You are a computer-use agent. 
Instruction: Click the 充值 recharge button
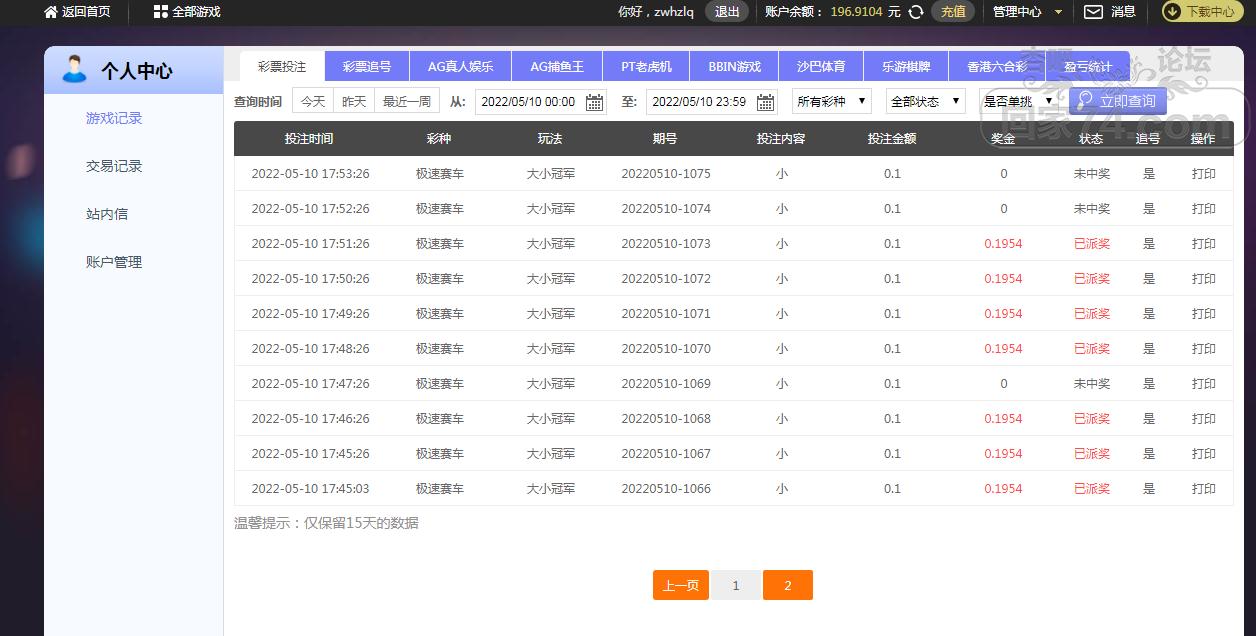tap(953, 12)
